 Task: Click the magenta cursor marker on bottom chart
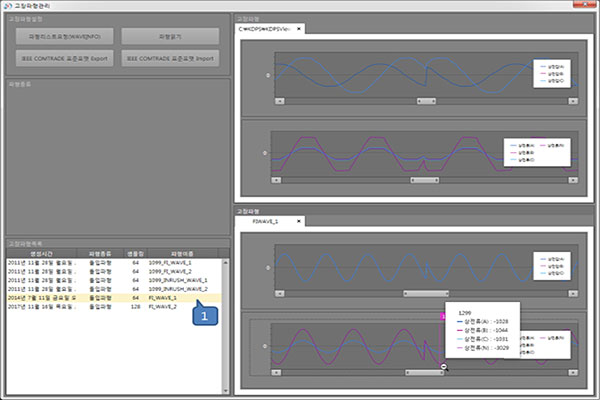(443, 316)
